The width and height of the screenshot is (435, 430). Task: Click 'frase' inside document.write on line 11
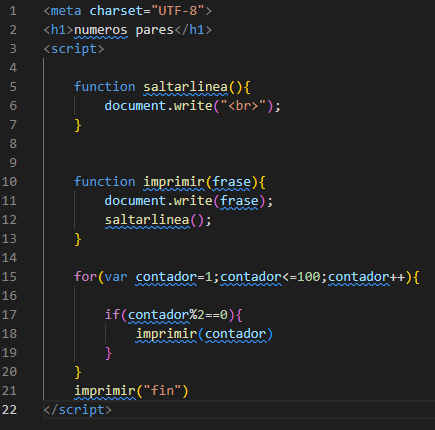click(239, 201)
